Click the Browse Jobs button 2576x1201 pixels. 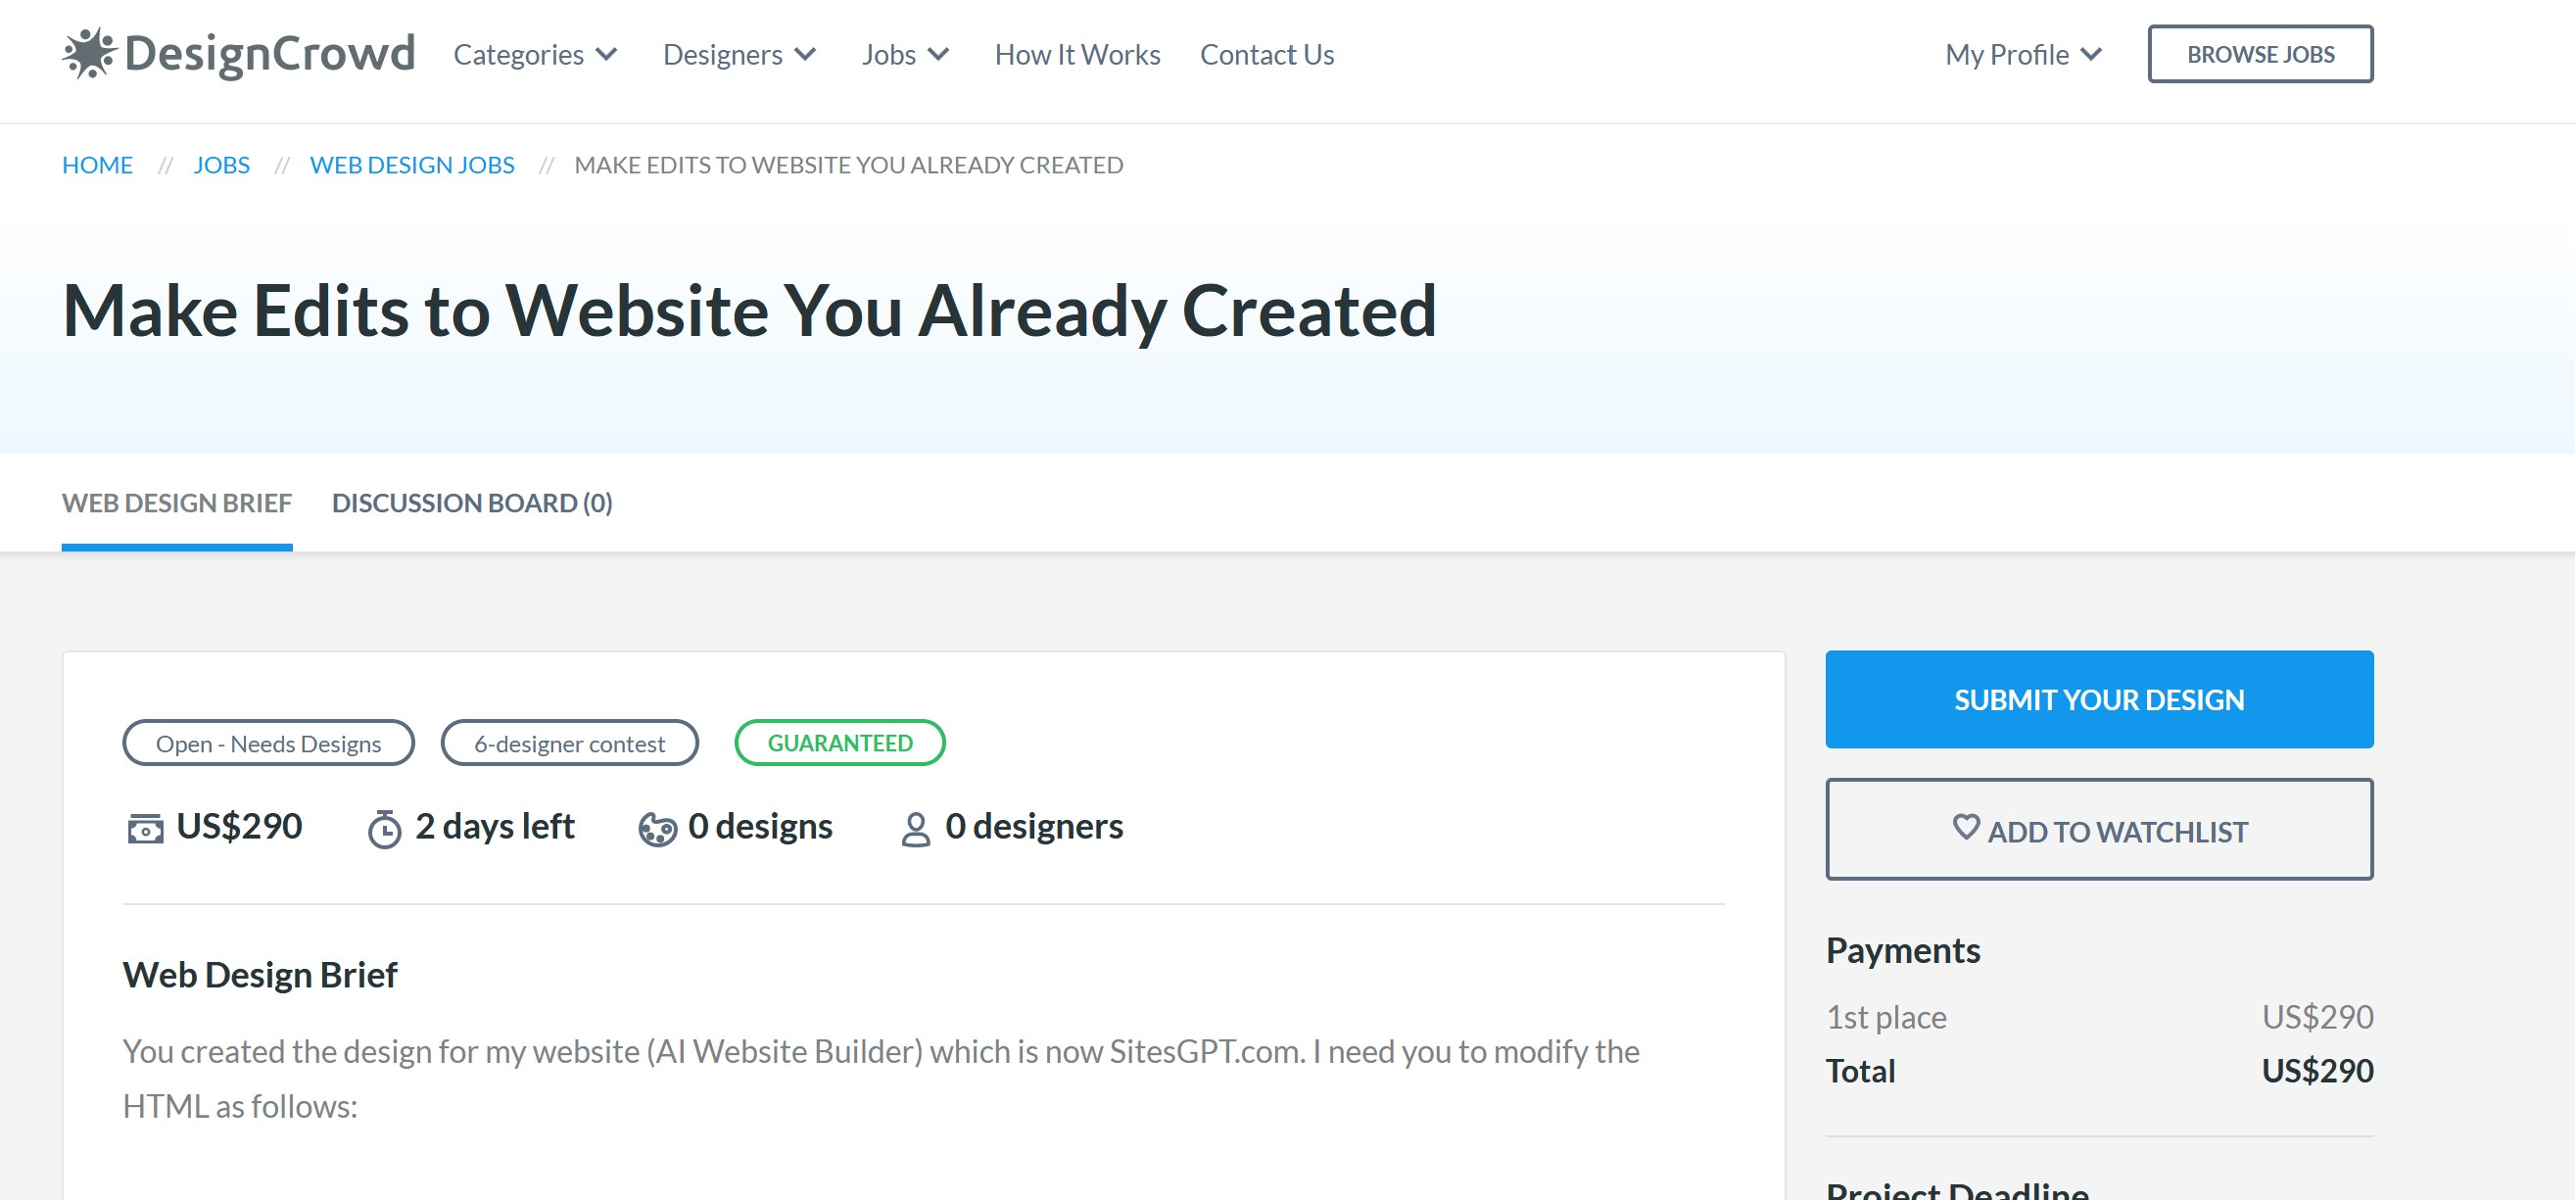(2260, 54)
